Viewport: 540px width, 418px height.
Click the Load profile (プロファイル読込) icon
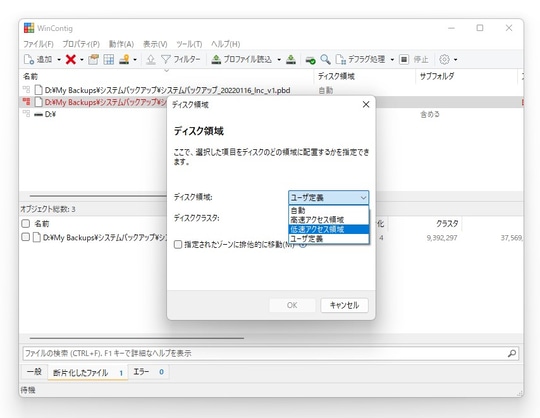click(216, 60)
